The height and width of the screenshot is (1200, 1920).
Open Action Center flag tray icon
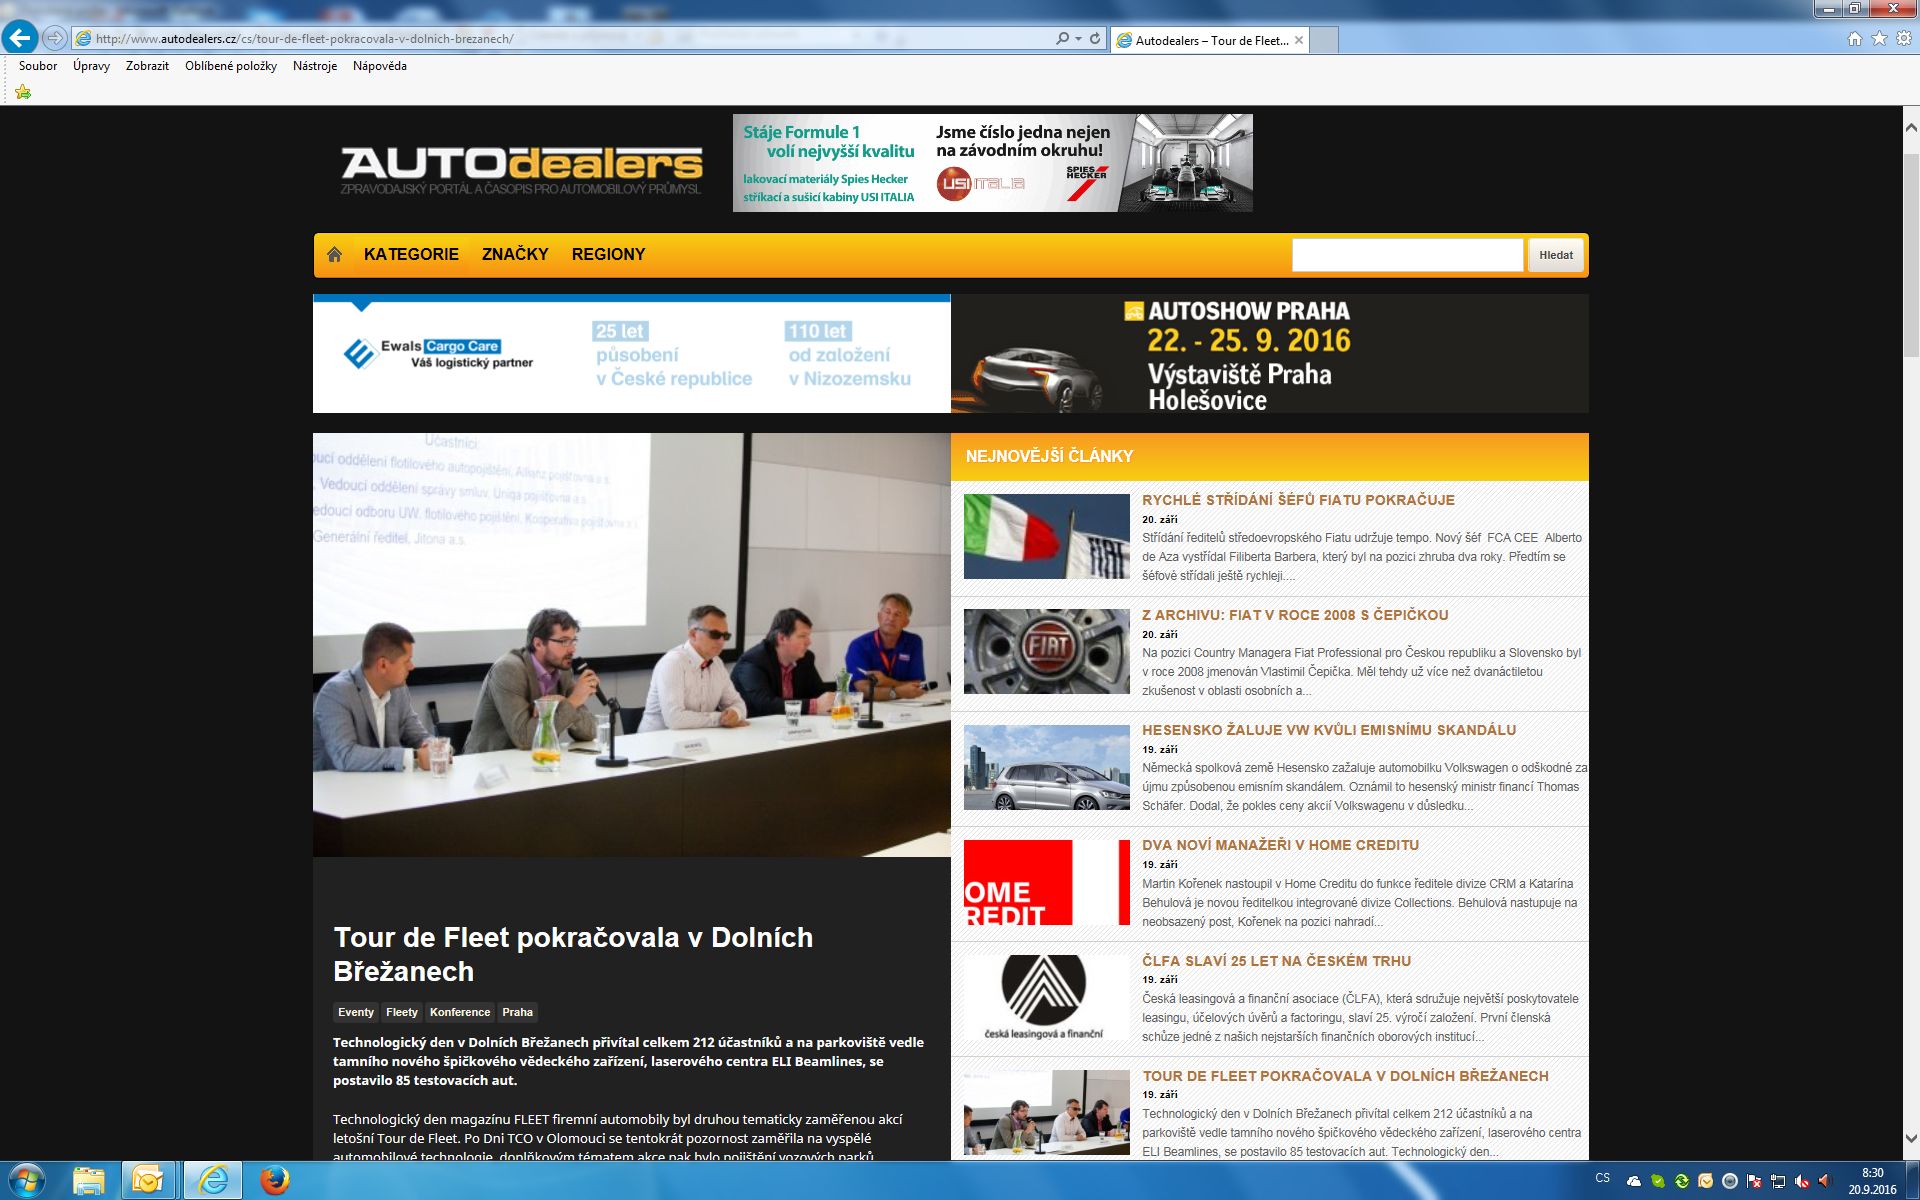(1754, 1181)
